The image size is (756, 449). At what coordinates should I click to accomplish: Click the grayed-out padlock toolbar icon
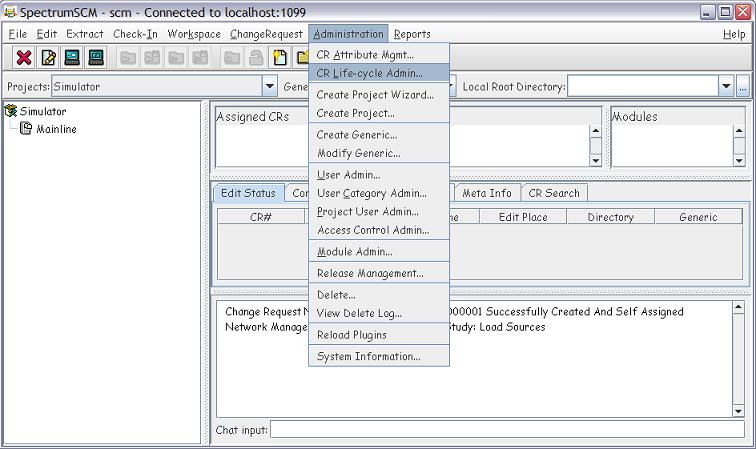(x=256, y=58)
